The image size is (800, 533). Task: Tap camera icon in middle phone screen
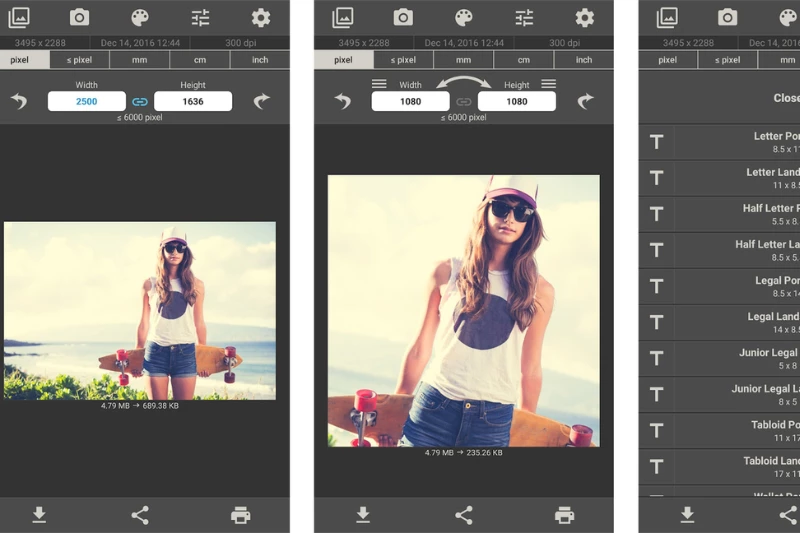click(x=403, y=18)
